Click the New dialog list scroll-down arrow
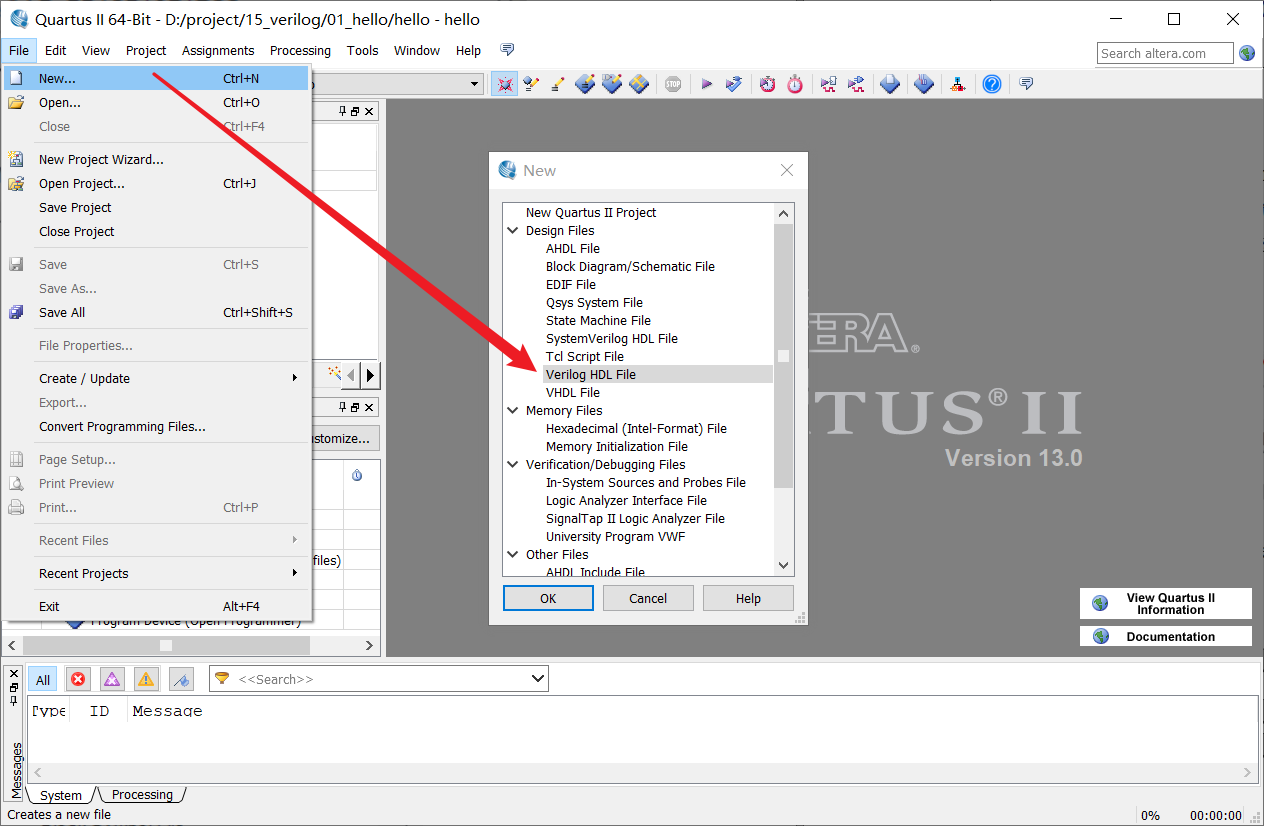The image size is (1264, 826). (x=783, y=565)
